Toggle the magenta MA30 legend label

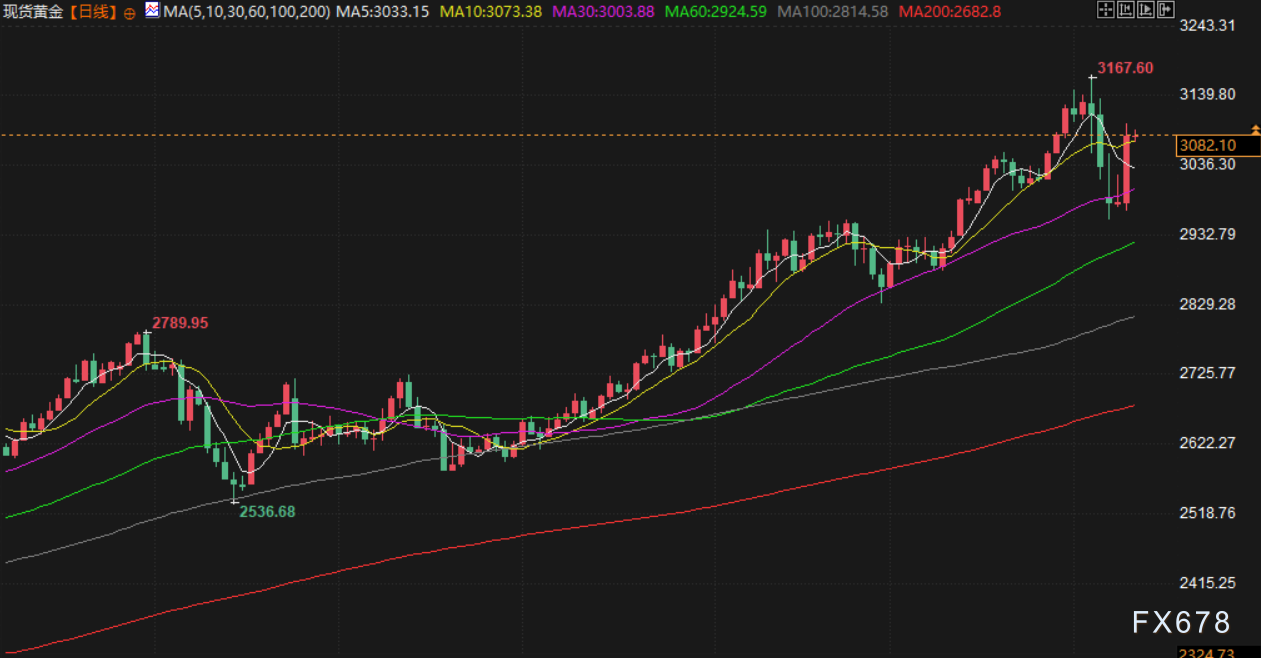(x=603, y=12)
